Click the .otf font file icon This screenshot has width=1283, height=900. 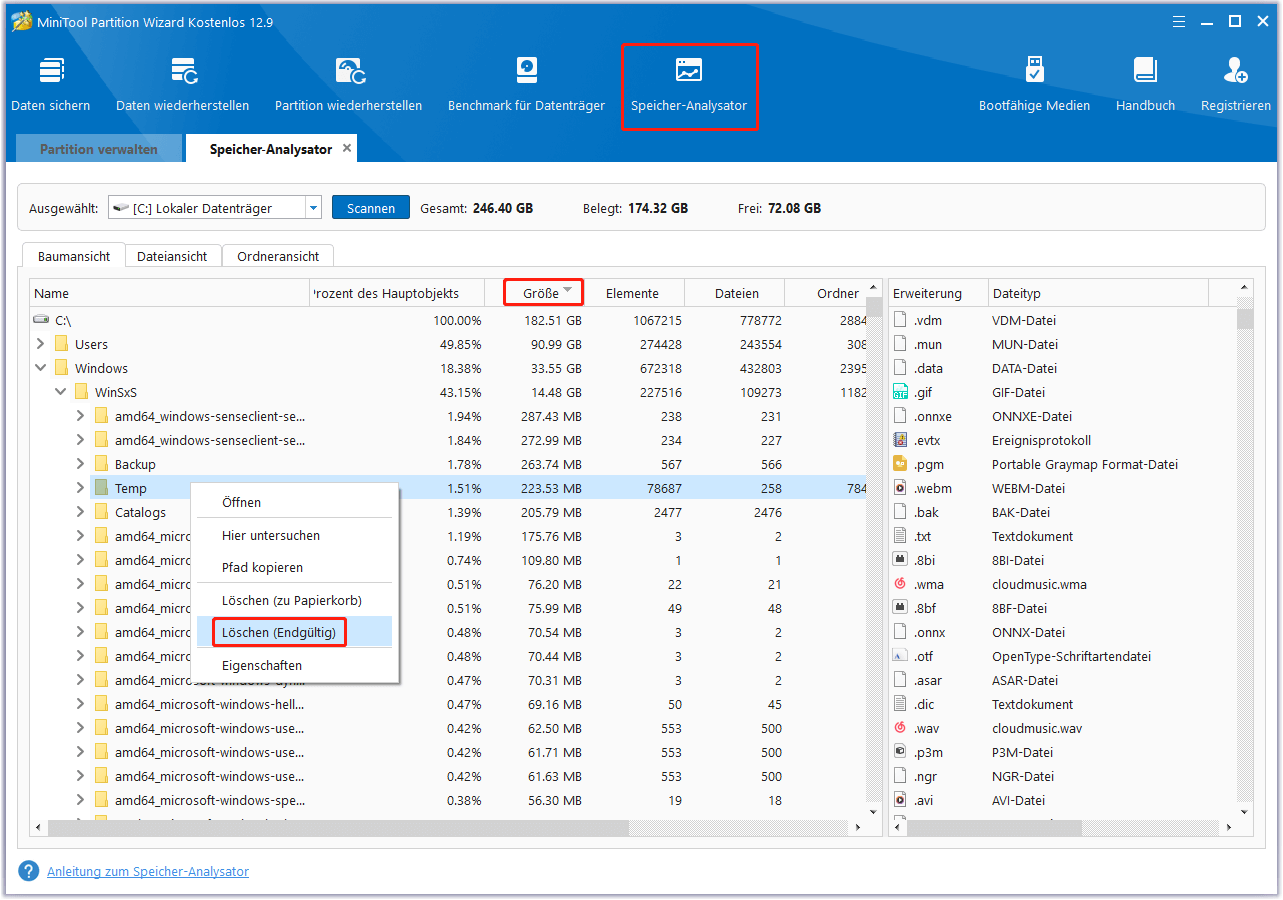click(x=900, y=656)
